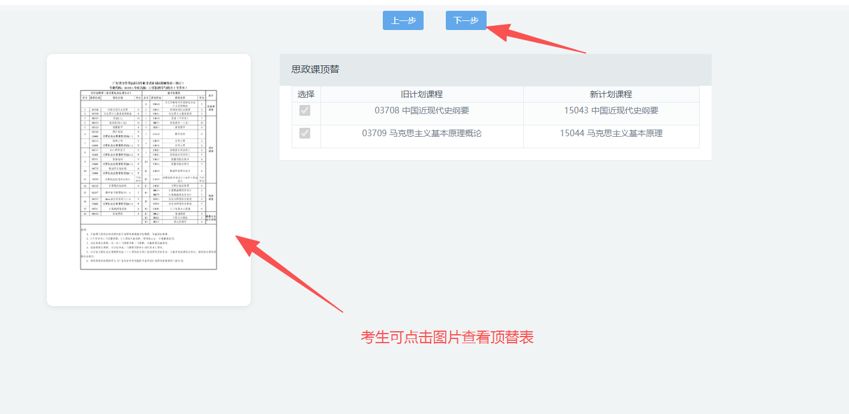Toggle checkbox for 03708 中国近现代史纲要 row
Image resolution: width=849 pixels, height=414 pixels.
pos(305,111)
